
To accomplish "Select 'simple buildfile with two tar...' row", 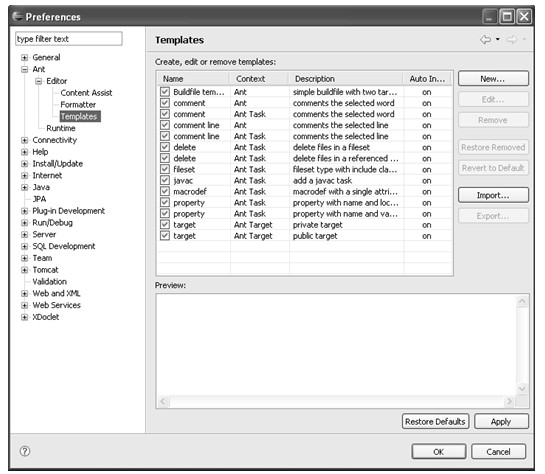I will coord(305,92).
